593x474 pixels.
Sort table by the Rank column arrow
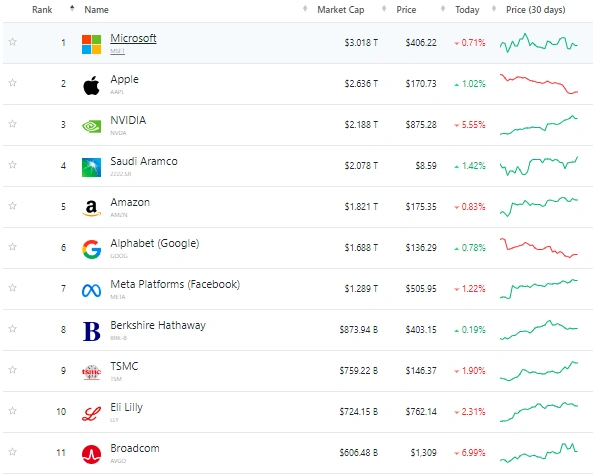tap(72, 8)
